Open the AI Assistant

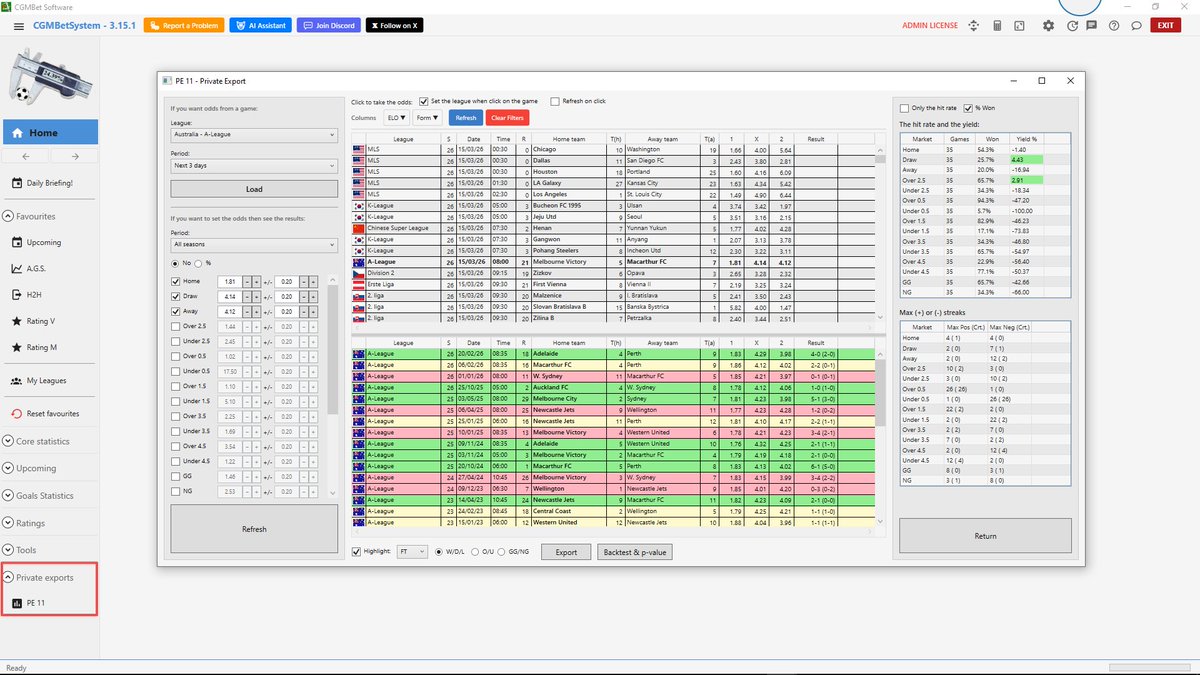[260, 25]
